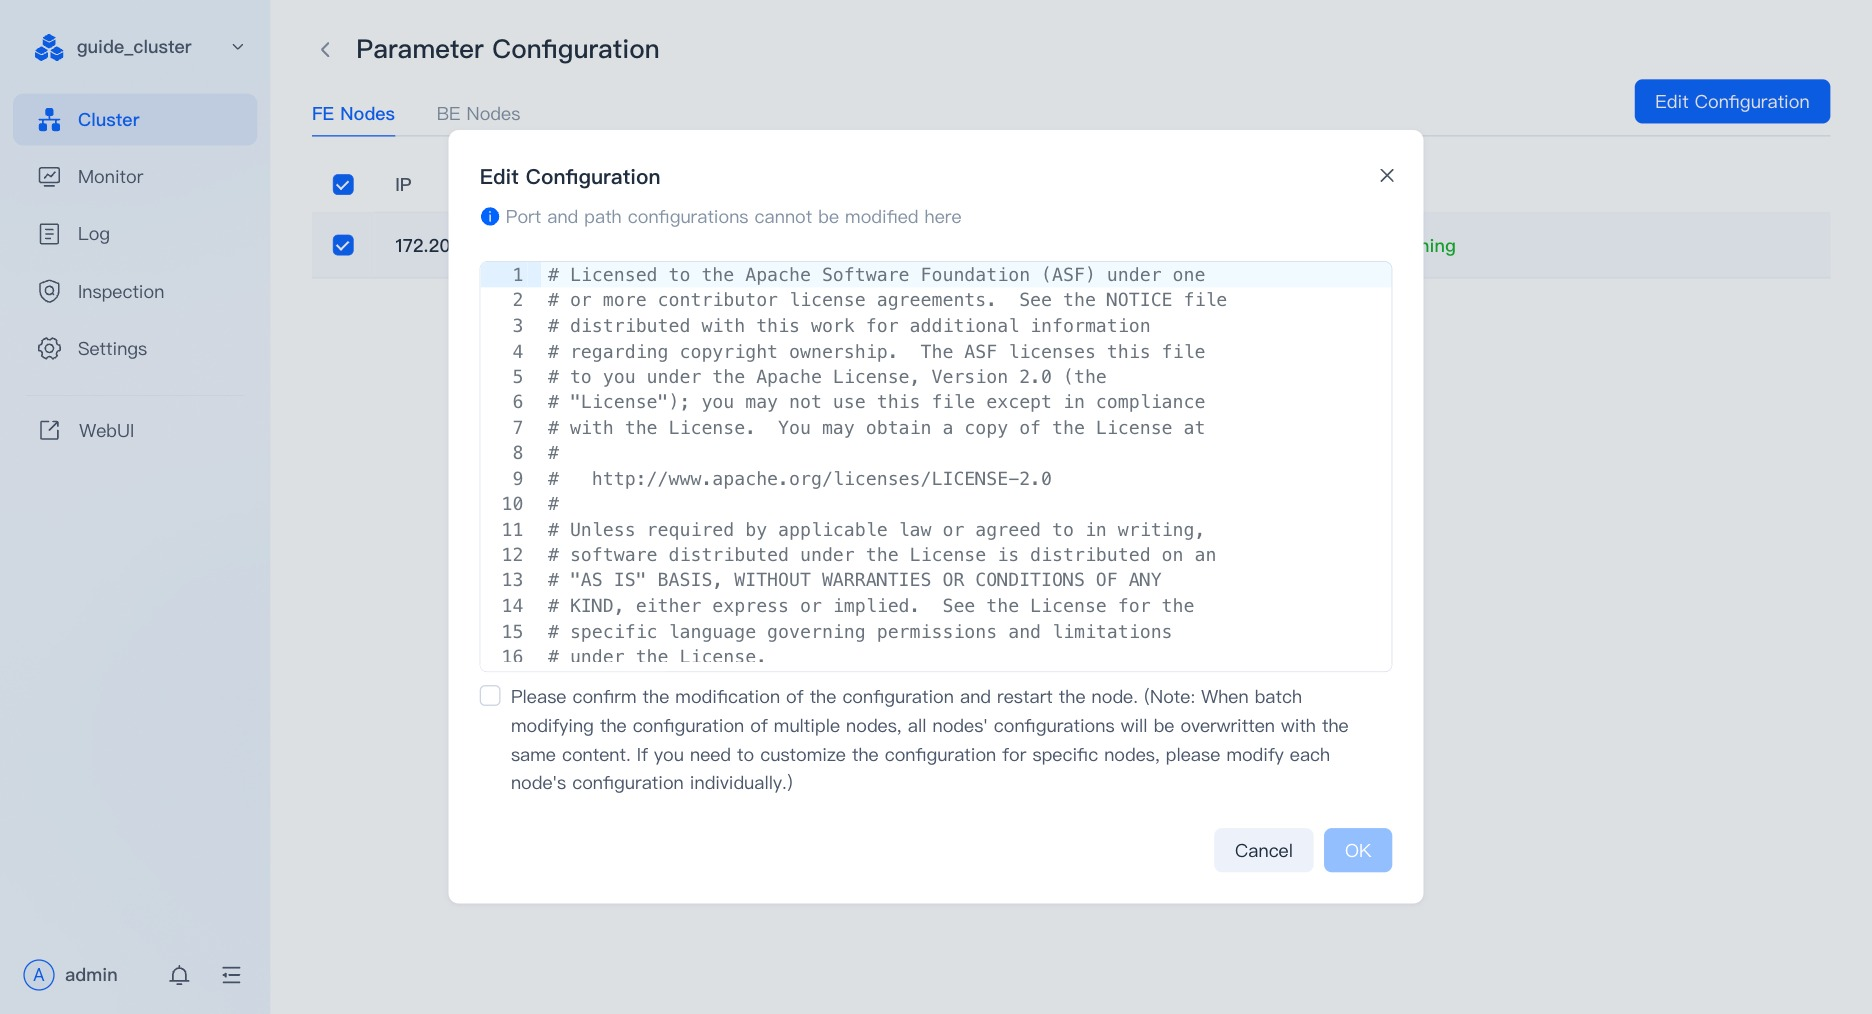Open notifications bell icon
The image size is (1872, 1014).
(x=179, y=975)
